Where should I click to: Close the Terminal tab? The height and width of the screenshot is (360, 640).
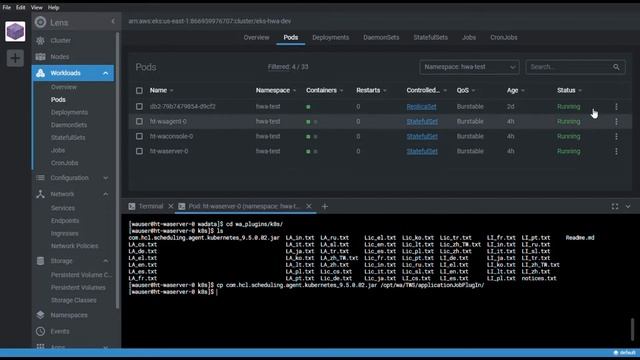tap(171, 207)
